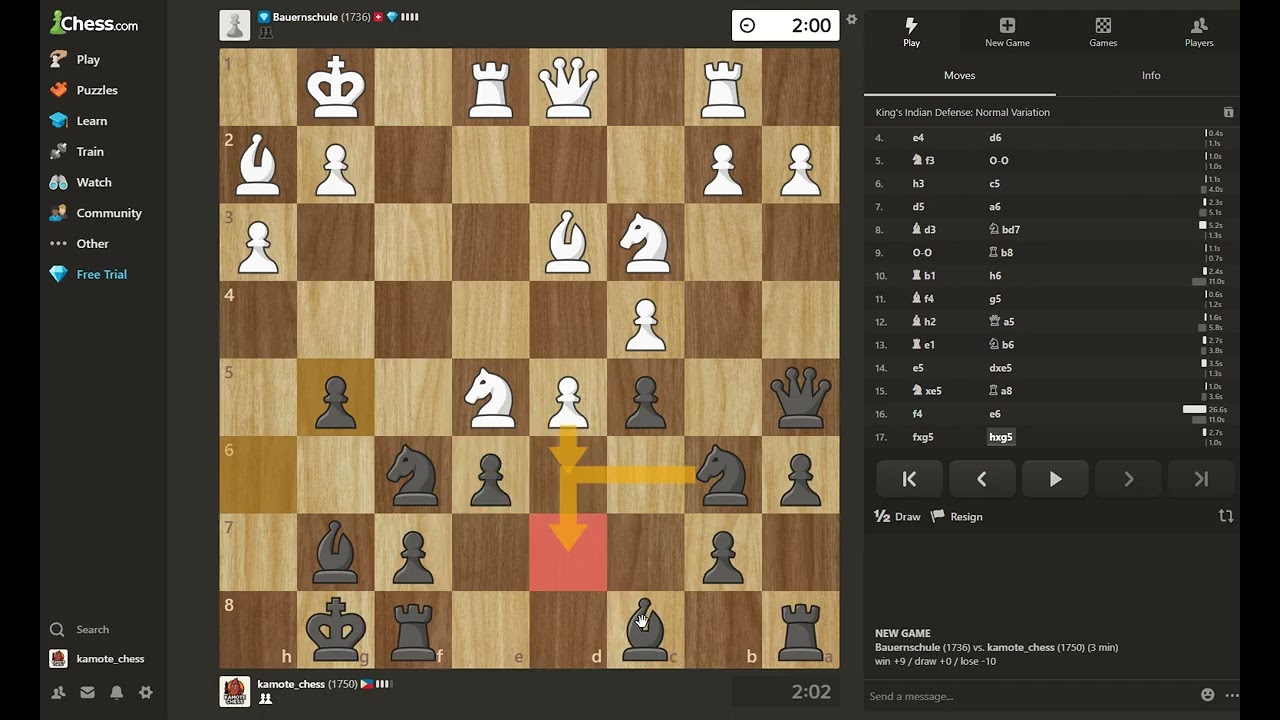1280x720 pixels.
Task: Select the Moves tab
Action: (959, 75)
